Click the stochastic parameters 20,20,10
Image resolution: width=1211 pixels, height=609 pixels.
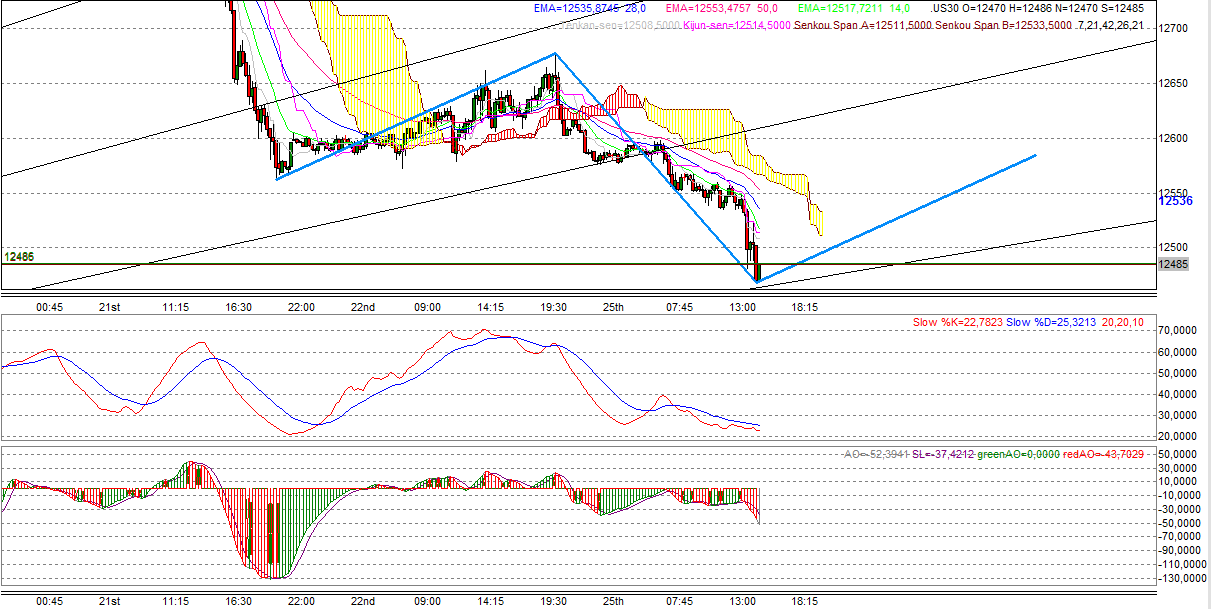tap(1124, 322)
